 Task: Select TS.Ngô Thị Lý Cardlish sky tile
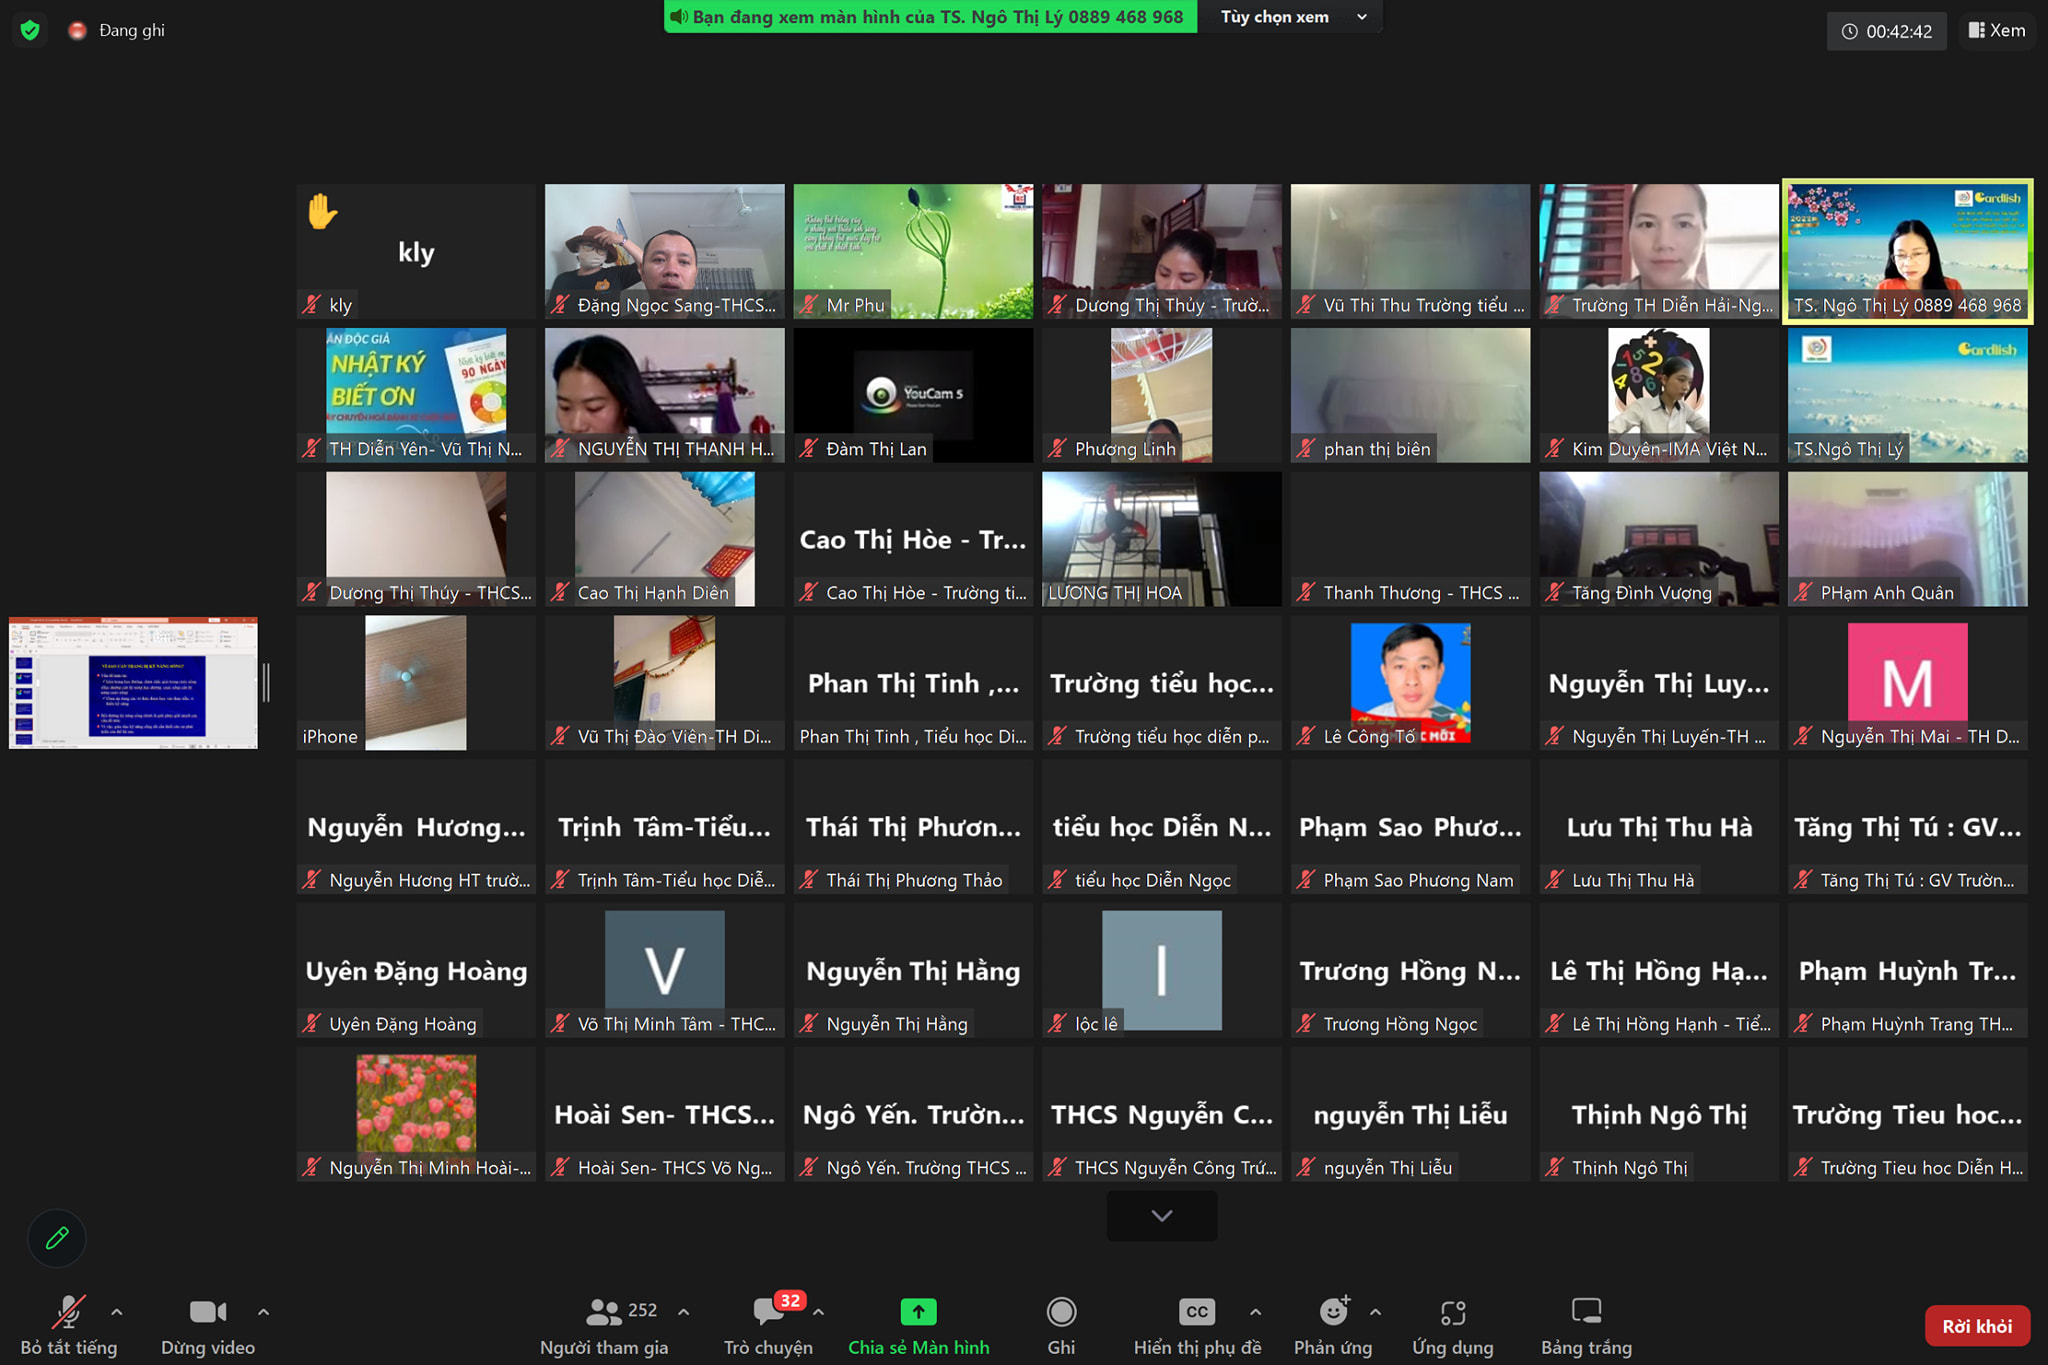tap(1907, 395)
